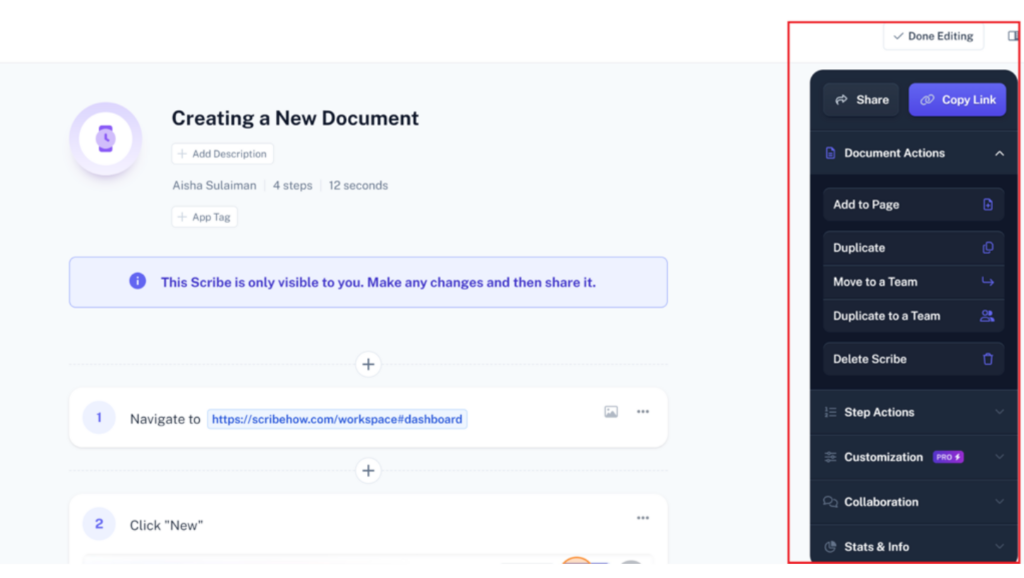
Task: Open the scribehow.com dashboard link
Action: point(337,419)
